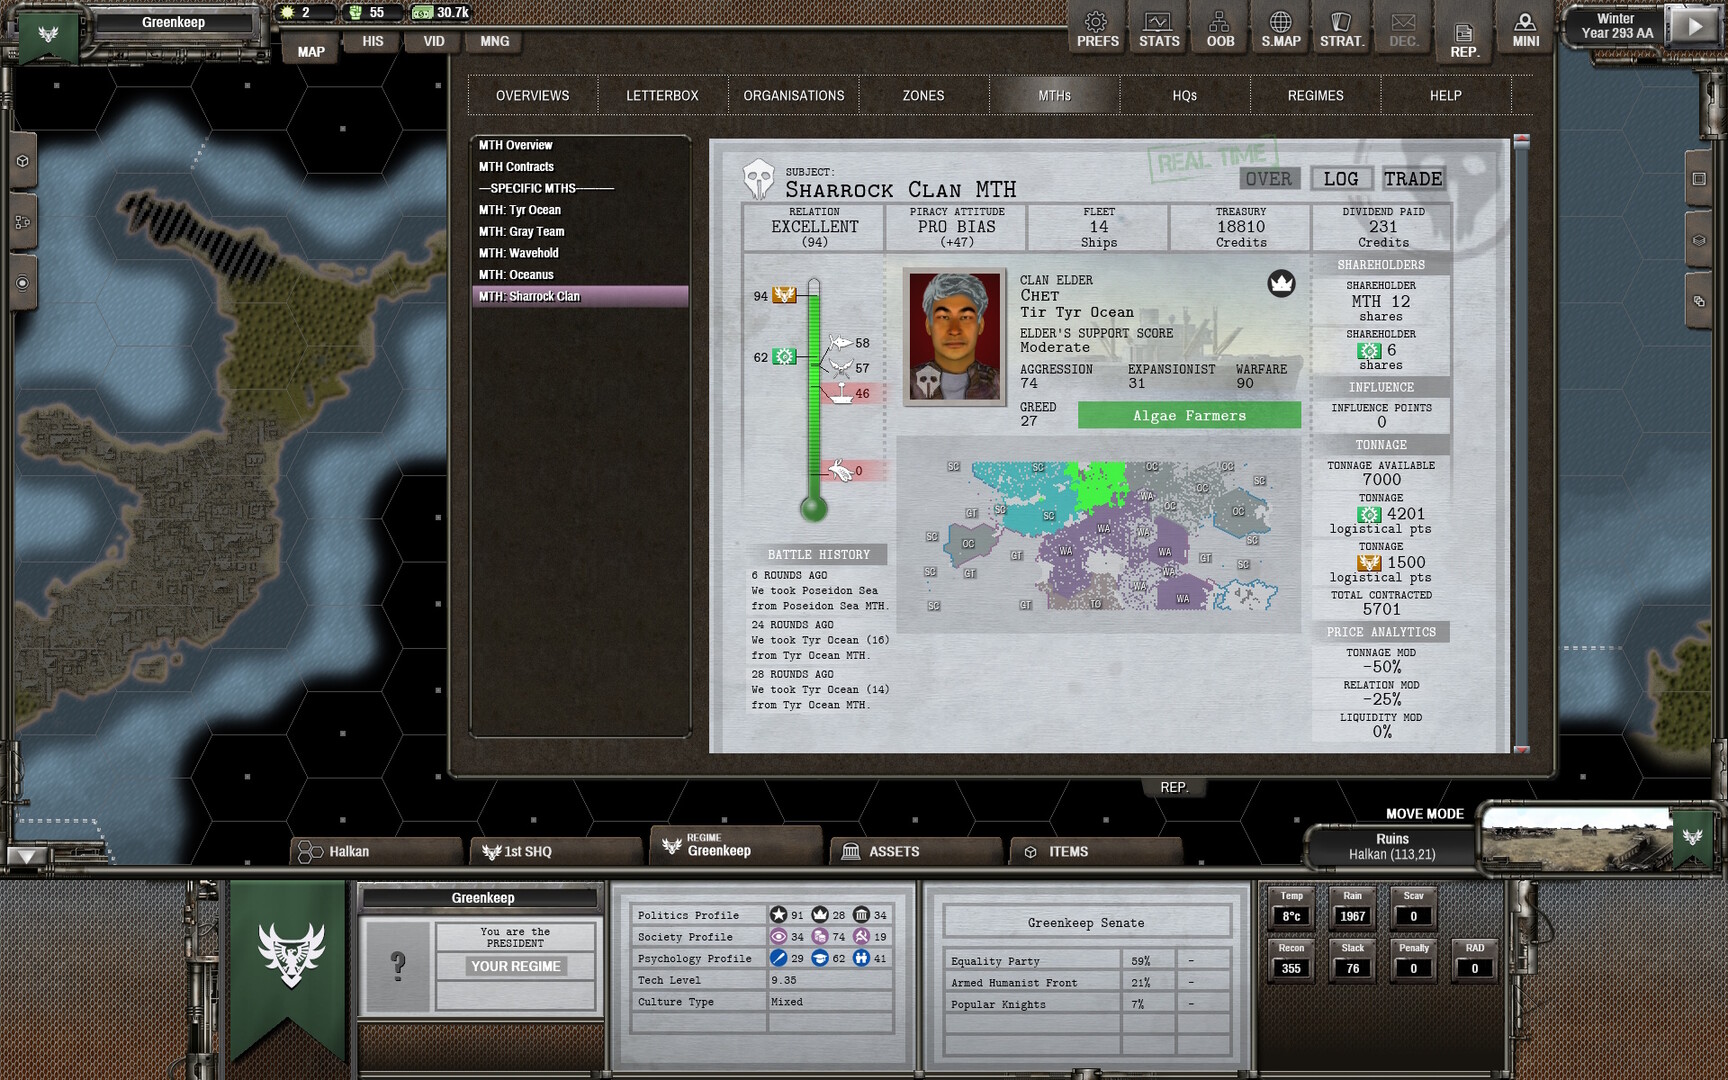Open the STRAT panel
This screenshot has height=1080, width=1728.
(x=1341, y=28)
